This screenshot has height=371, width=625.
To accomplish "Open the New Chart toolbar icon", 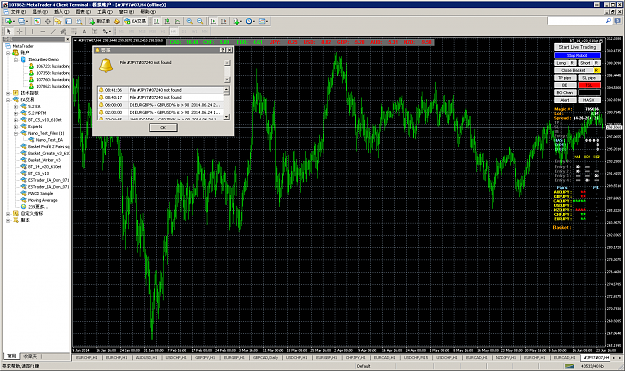I will pyautogui.click(x=8, y=21).
